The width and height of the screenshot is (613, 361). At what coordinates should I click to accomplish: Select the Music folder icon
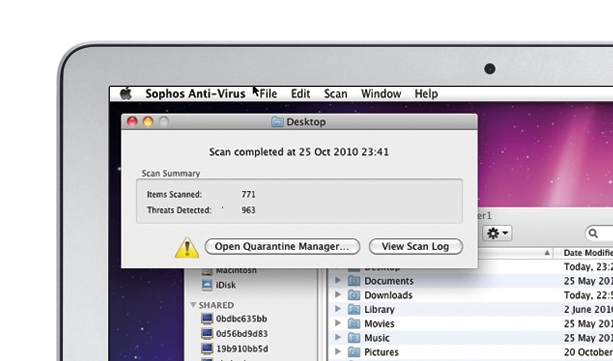pos(354,338)
